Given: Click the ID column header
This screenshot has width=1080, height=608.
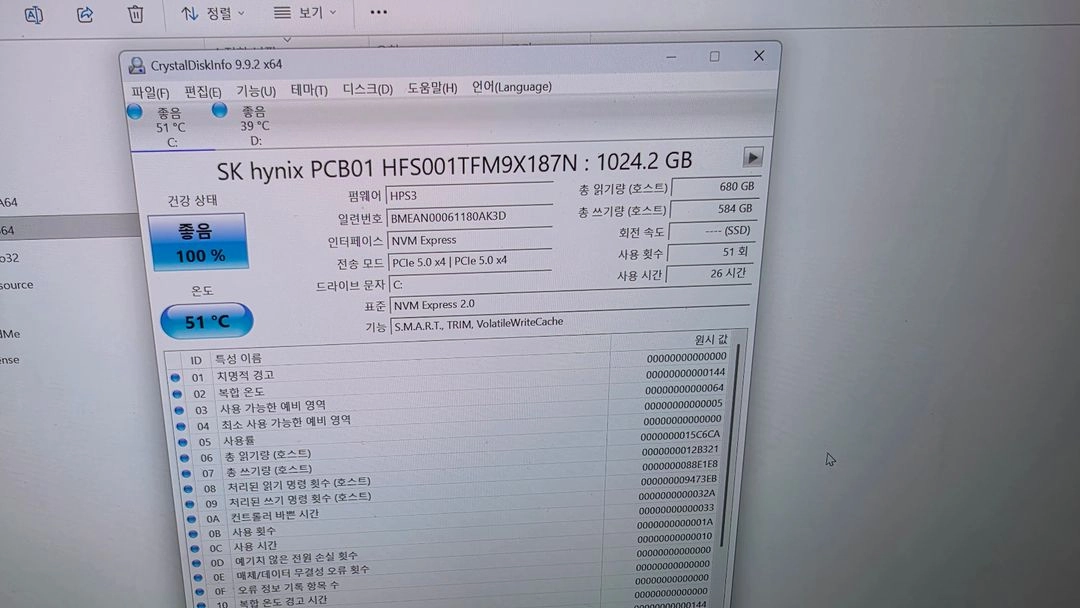Looking at the screenshot, I should click(x=196, y=360).
